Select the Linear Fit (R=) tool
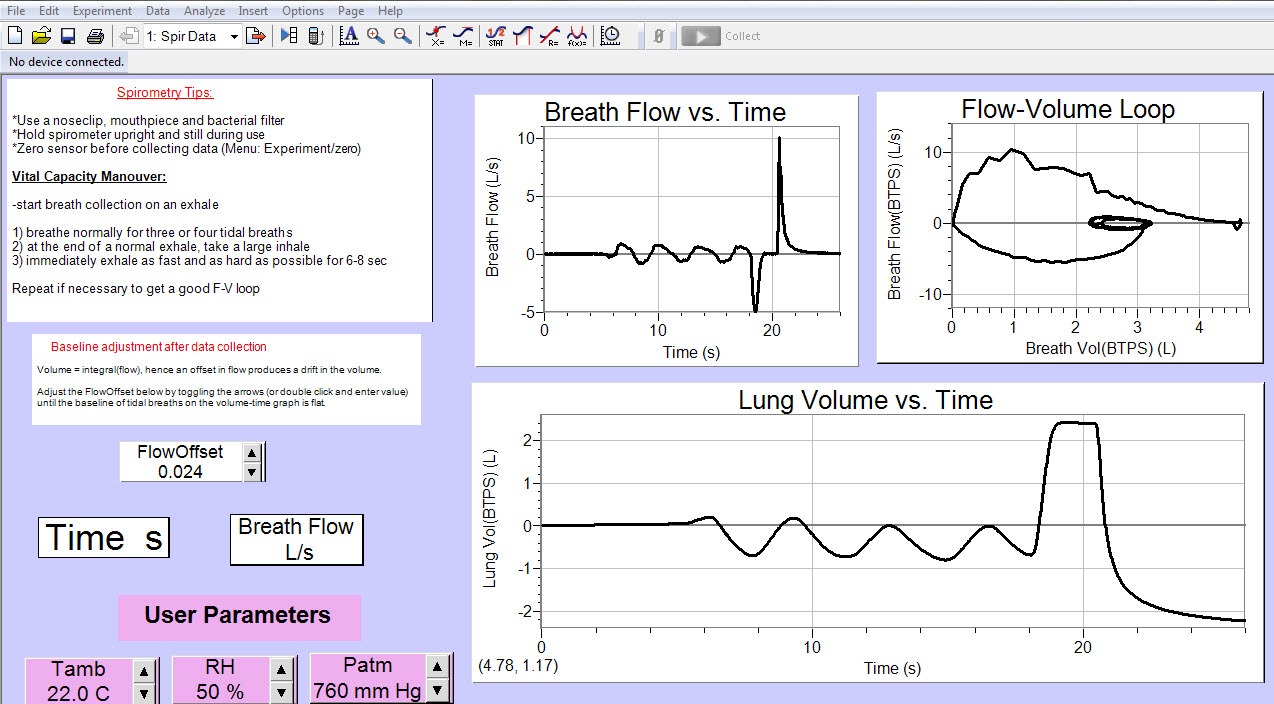This screenshot has height=704, width=1274. click(549, 36)
